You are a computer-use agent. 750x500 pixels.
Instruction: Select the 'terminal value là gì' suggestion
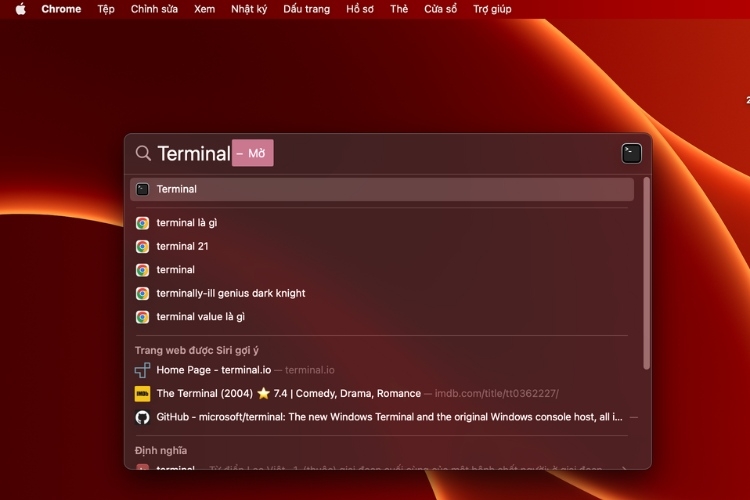pos(382,317)
